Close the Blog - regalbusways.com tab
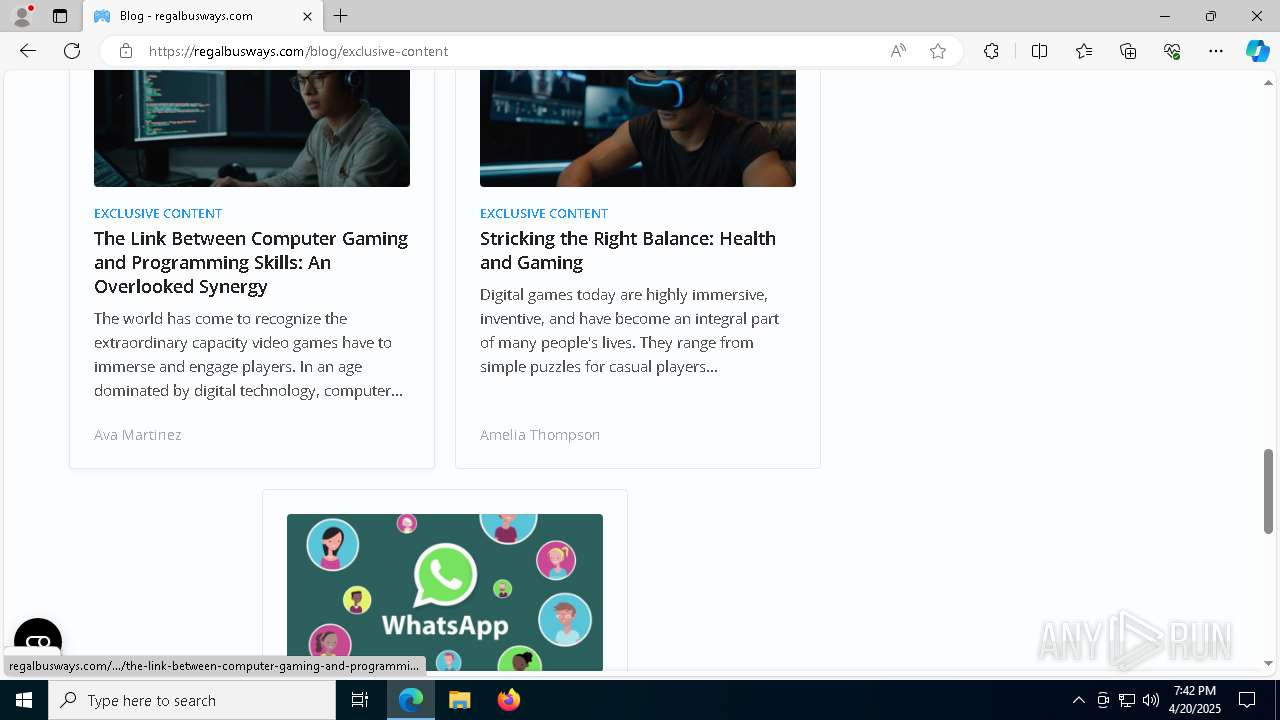The height and width of the screenshot is (720, 1280). (x=307, y=16)
